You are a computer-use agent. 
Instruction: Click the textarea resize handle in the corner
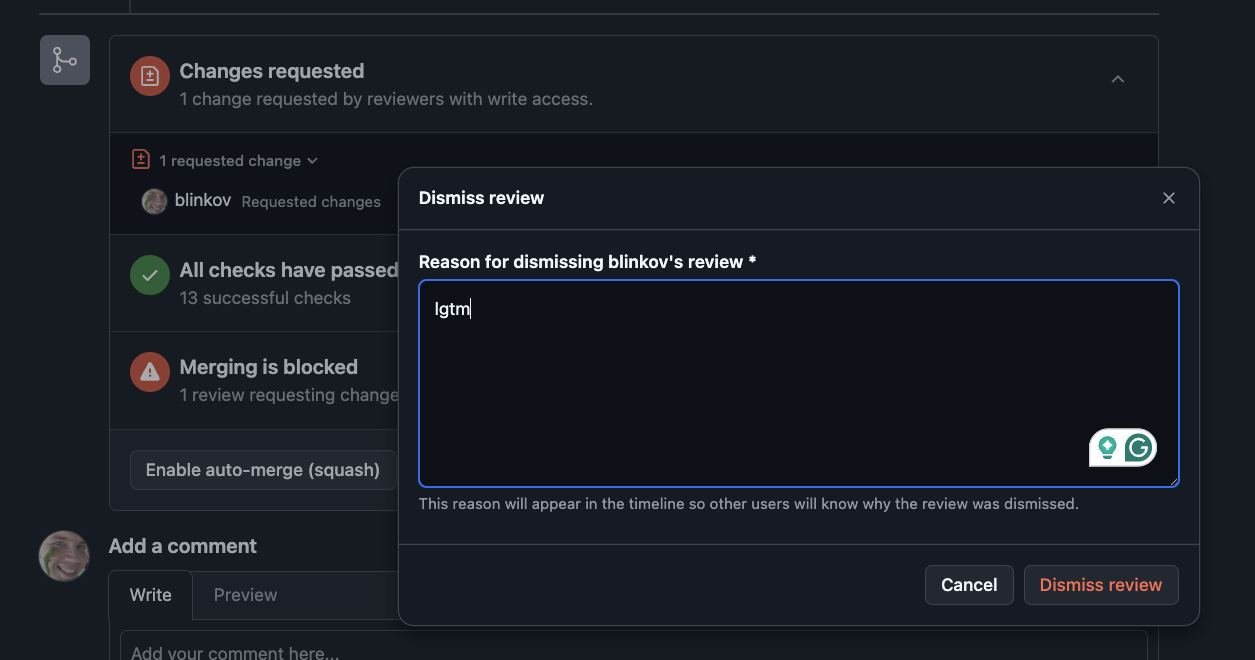[x=1172, y=482]
